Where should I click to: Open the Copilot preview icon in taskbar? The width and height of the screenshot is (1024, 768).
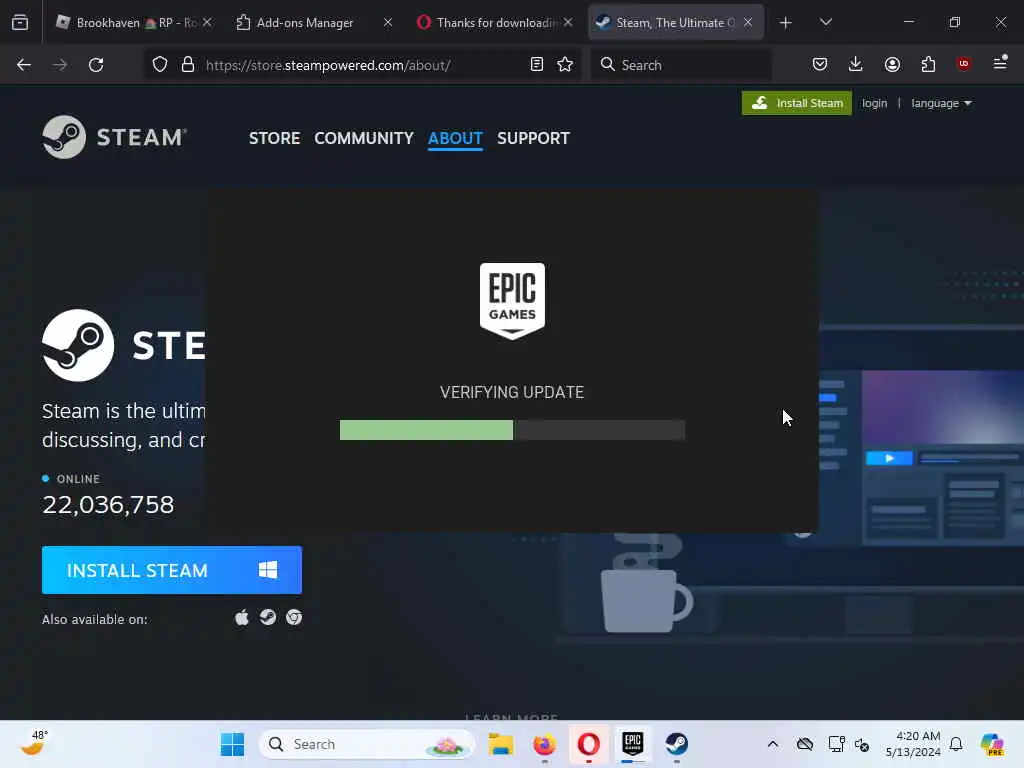(x=992, y=744)
